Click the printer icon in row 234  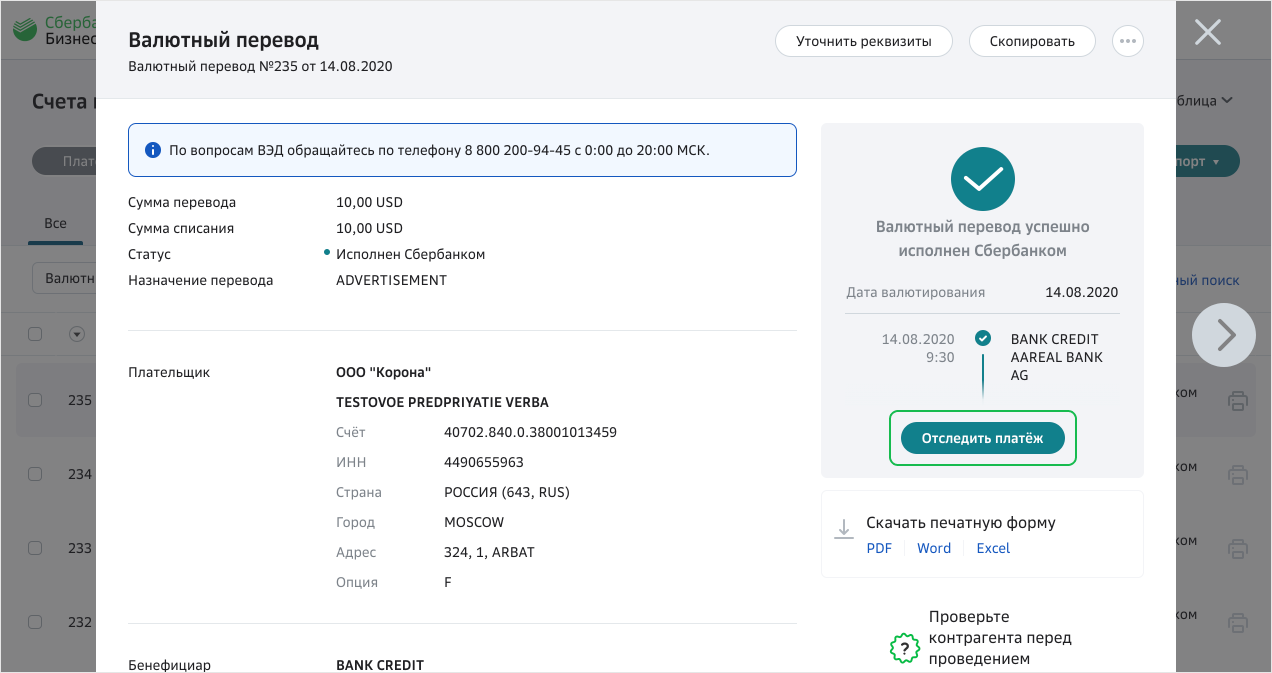tap(1237, 474)
